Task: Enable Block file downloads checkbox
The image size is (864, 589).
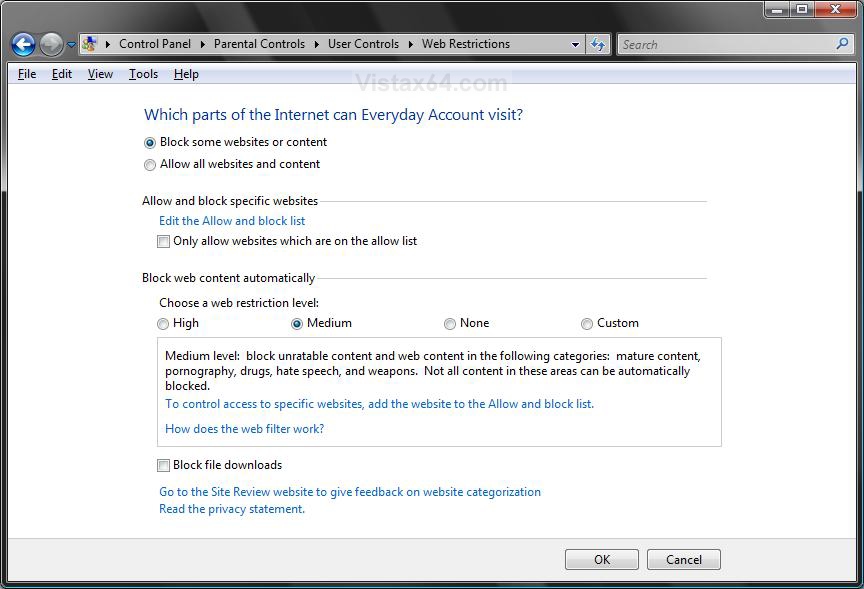Action: [x=164, y=466]
